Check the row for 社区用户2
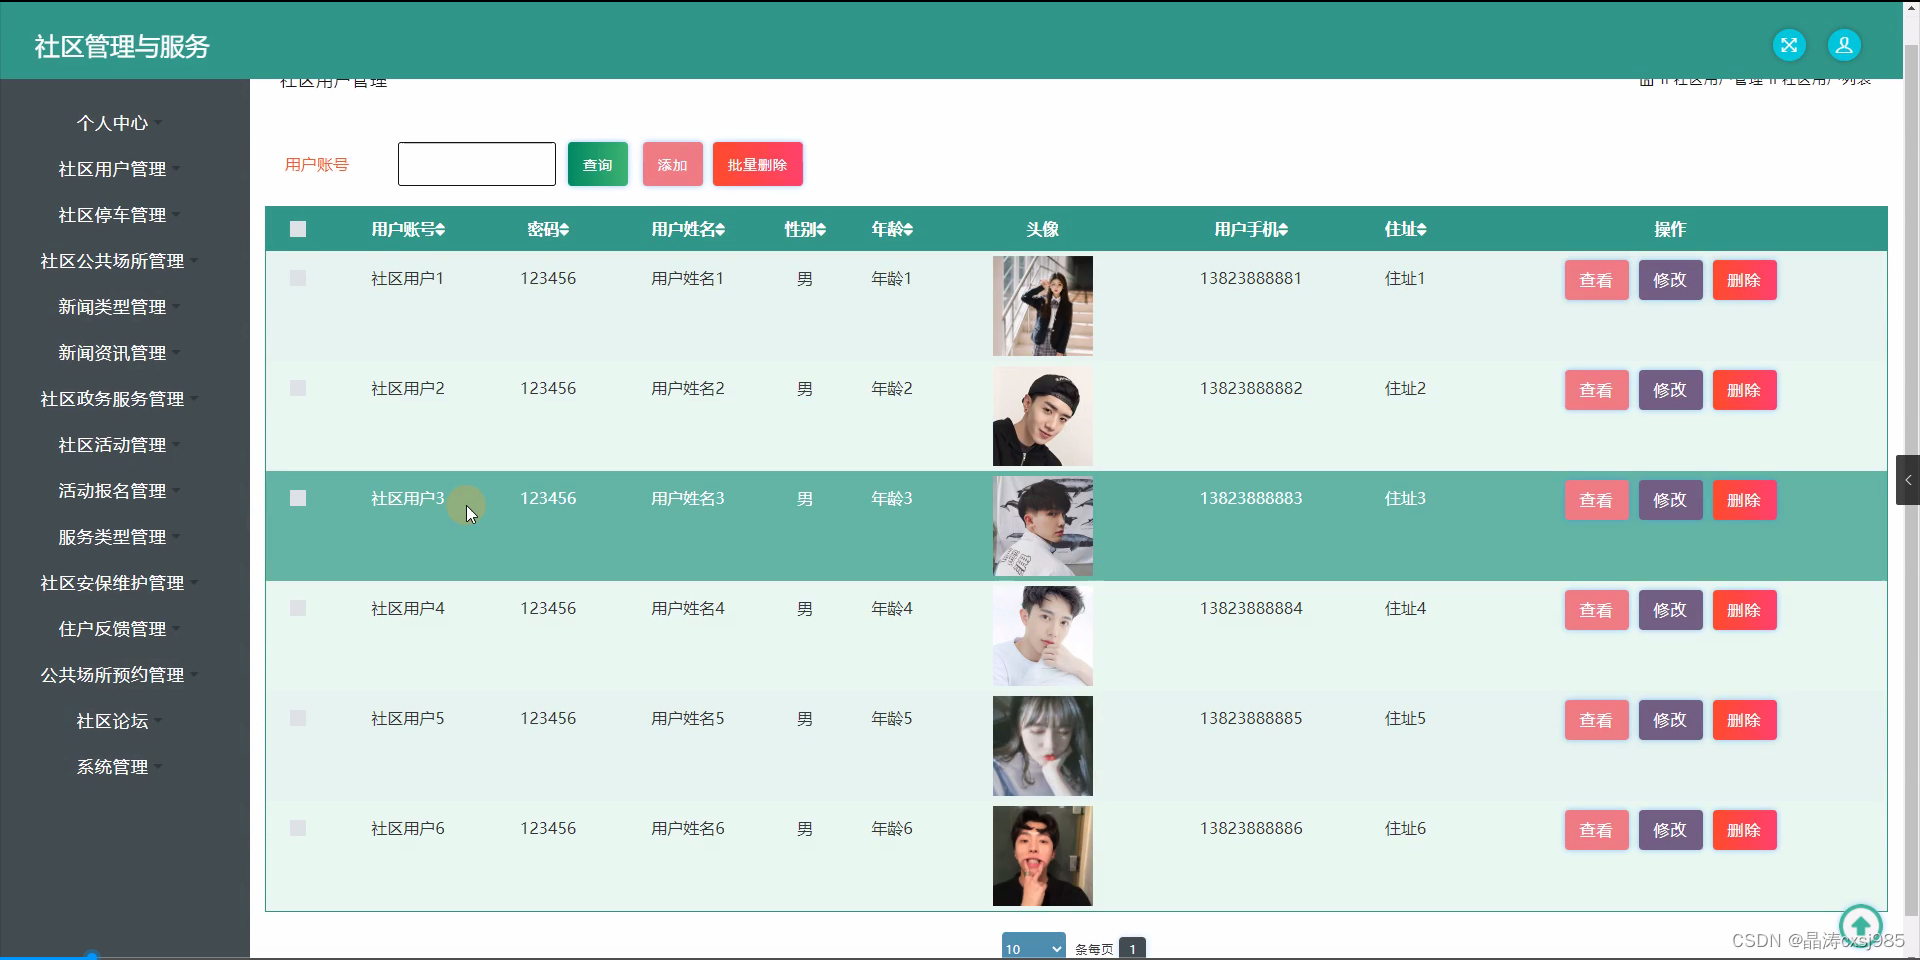 298,388
